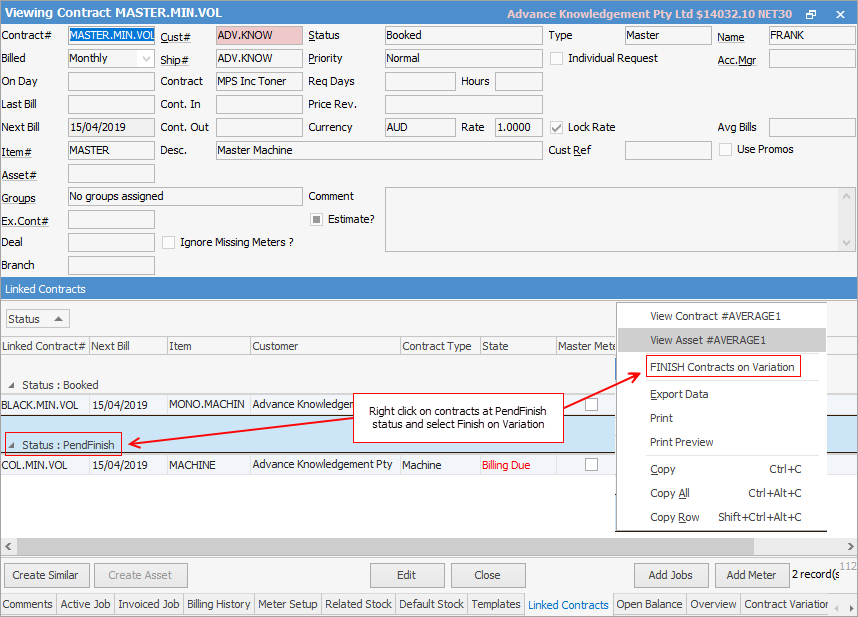Click the left arrow of the horizontal scrollbar
Viewport: 858px width, 617px height.
tap(8, 546)
